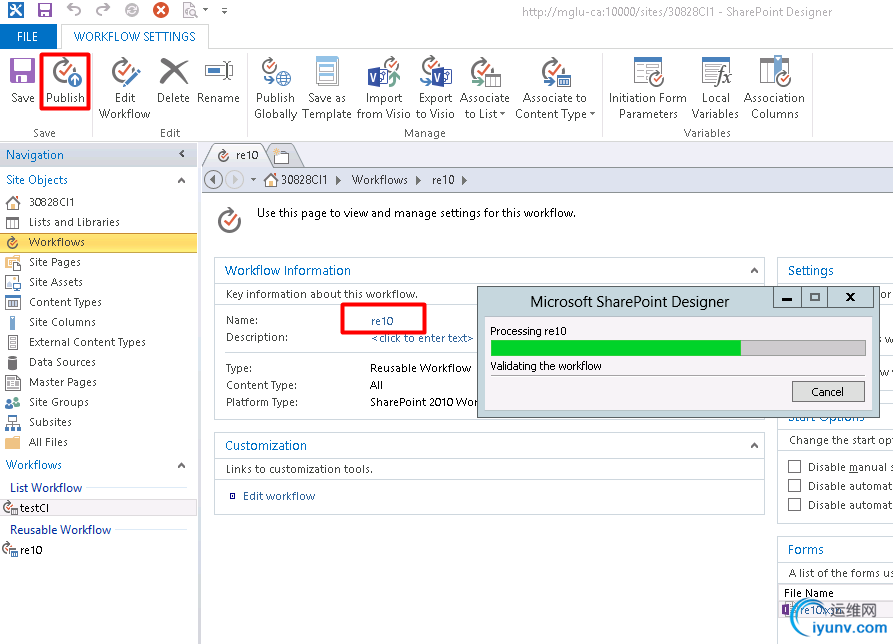Collapse the Site Objects section
The height and width of the screenshot is (644, 893).
pyautogui.click(x=182, y=181)
